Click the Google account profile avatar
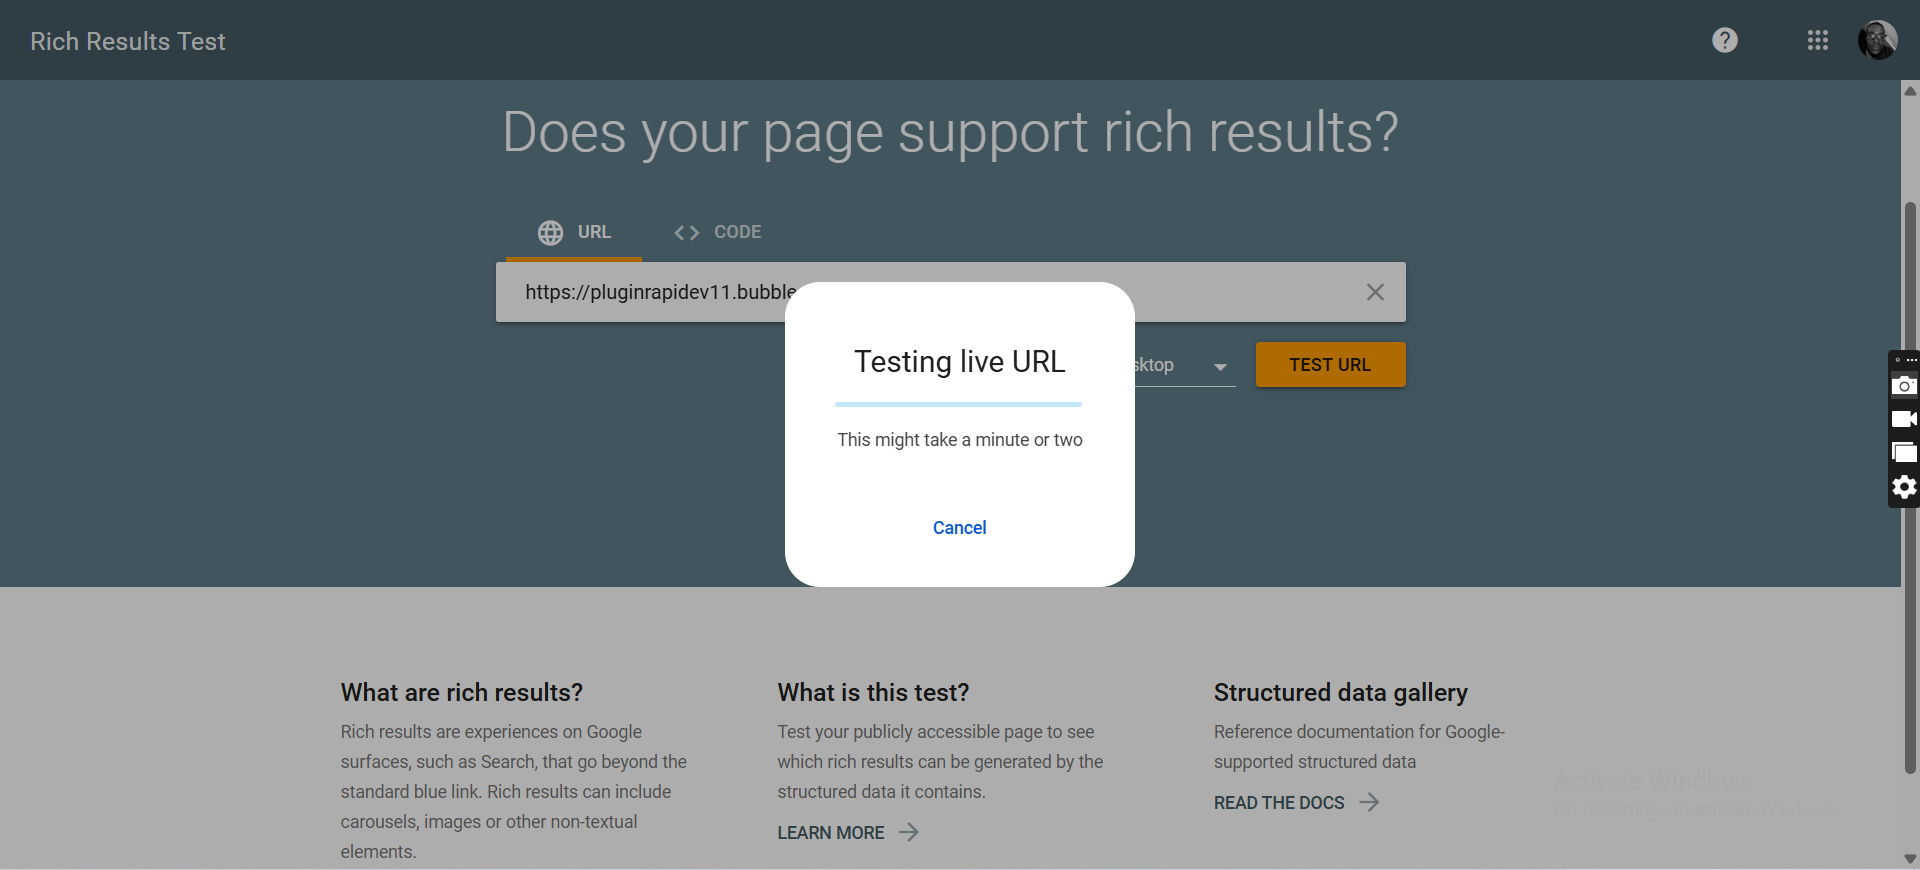Image resolution: width=1920 pixels, height=870 pixels. tap(1877, 40)
